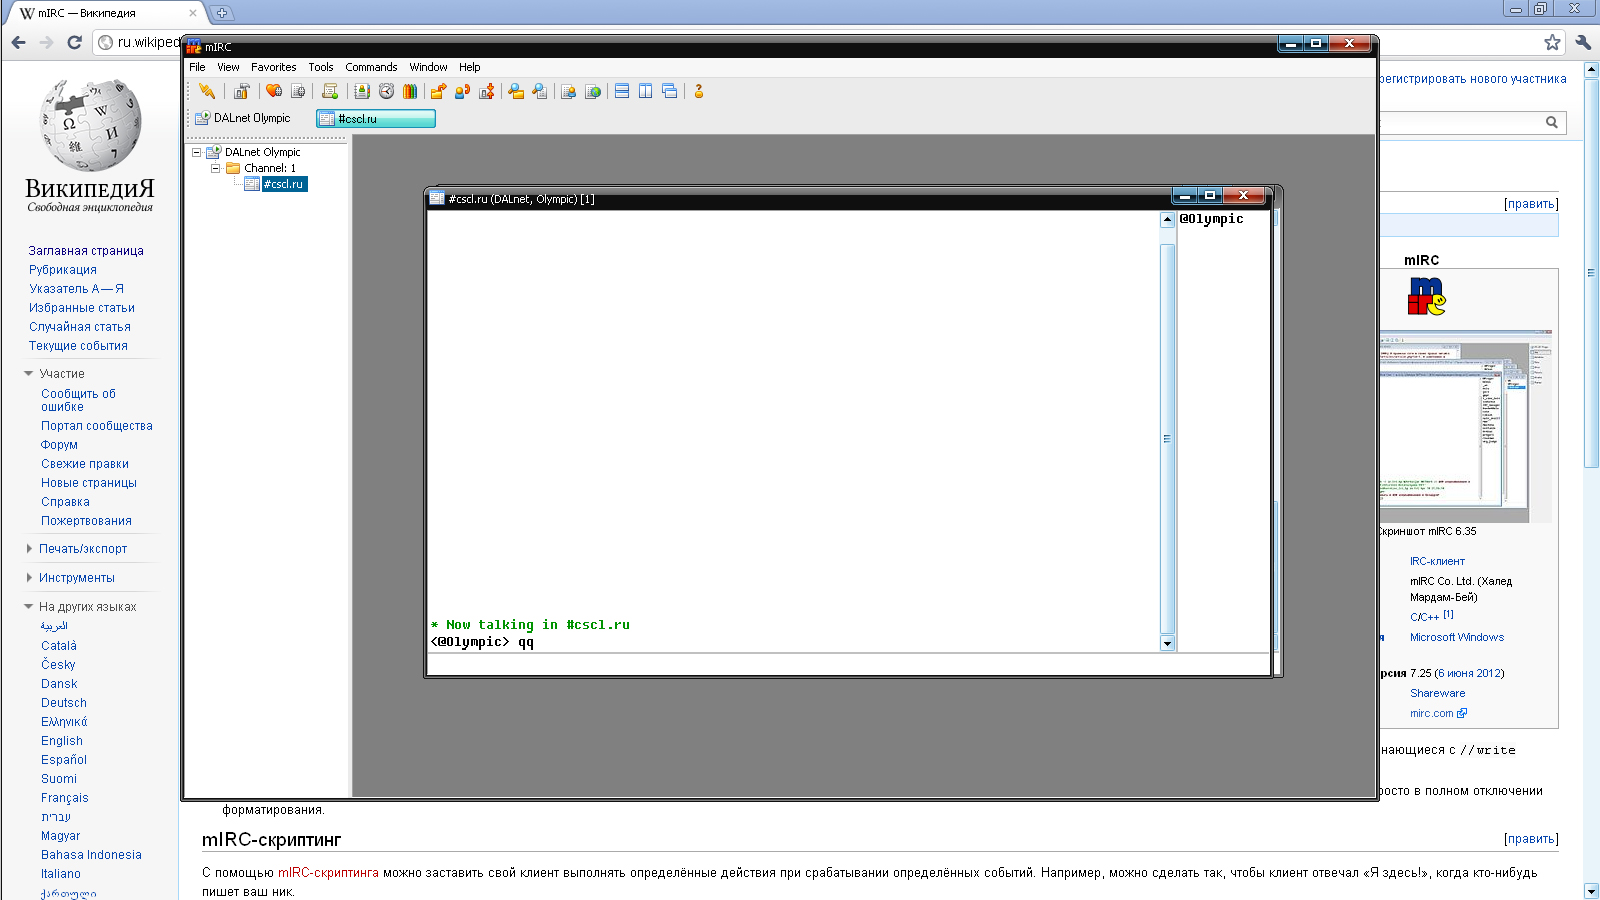Click править link beside mIRC-скриптинг heading

pyautogui.click(x=1531, y=839)
